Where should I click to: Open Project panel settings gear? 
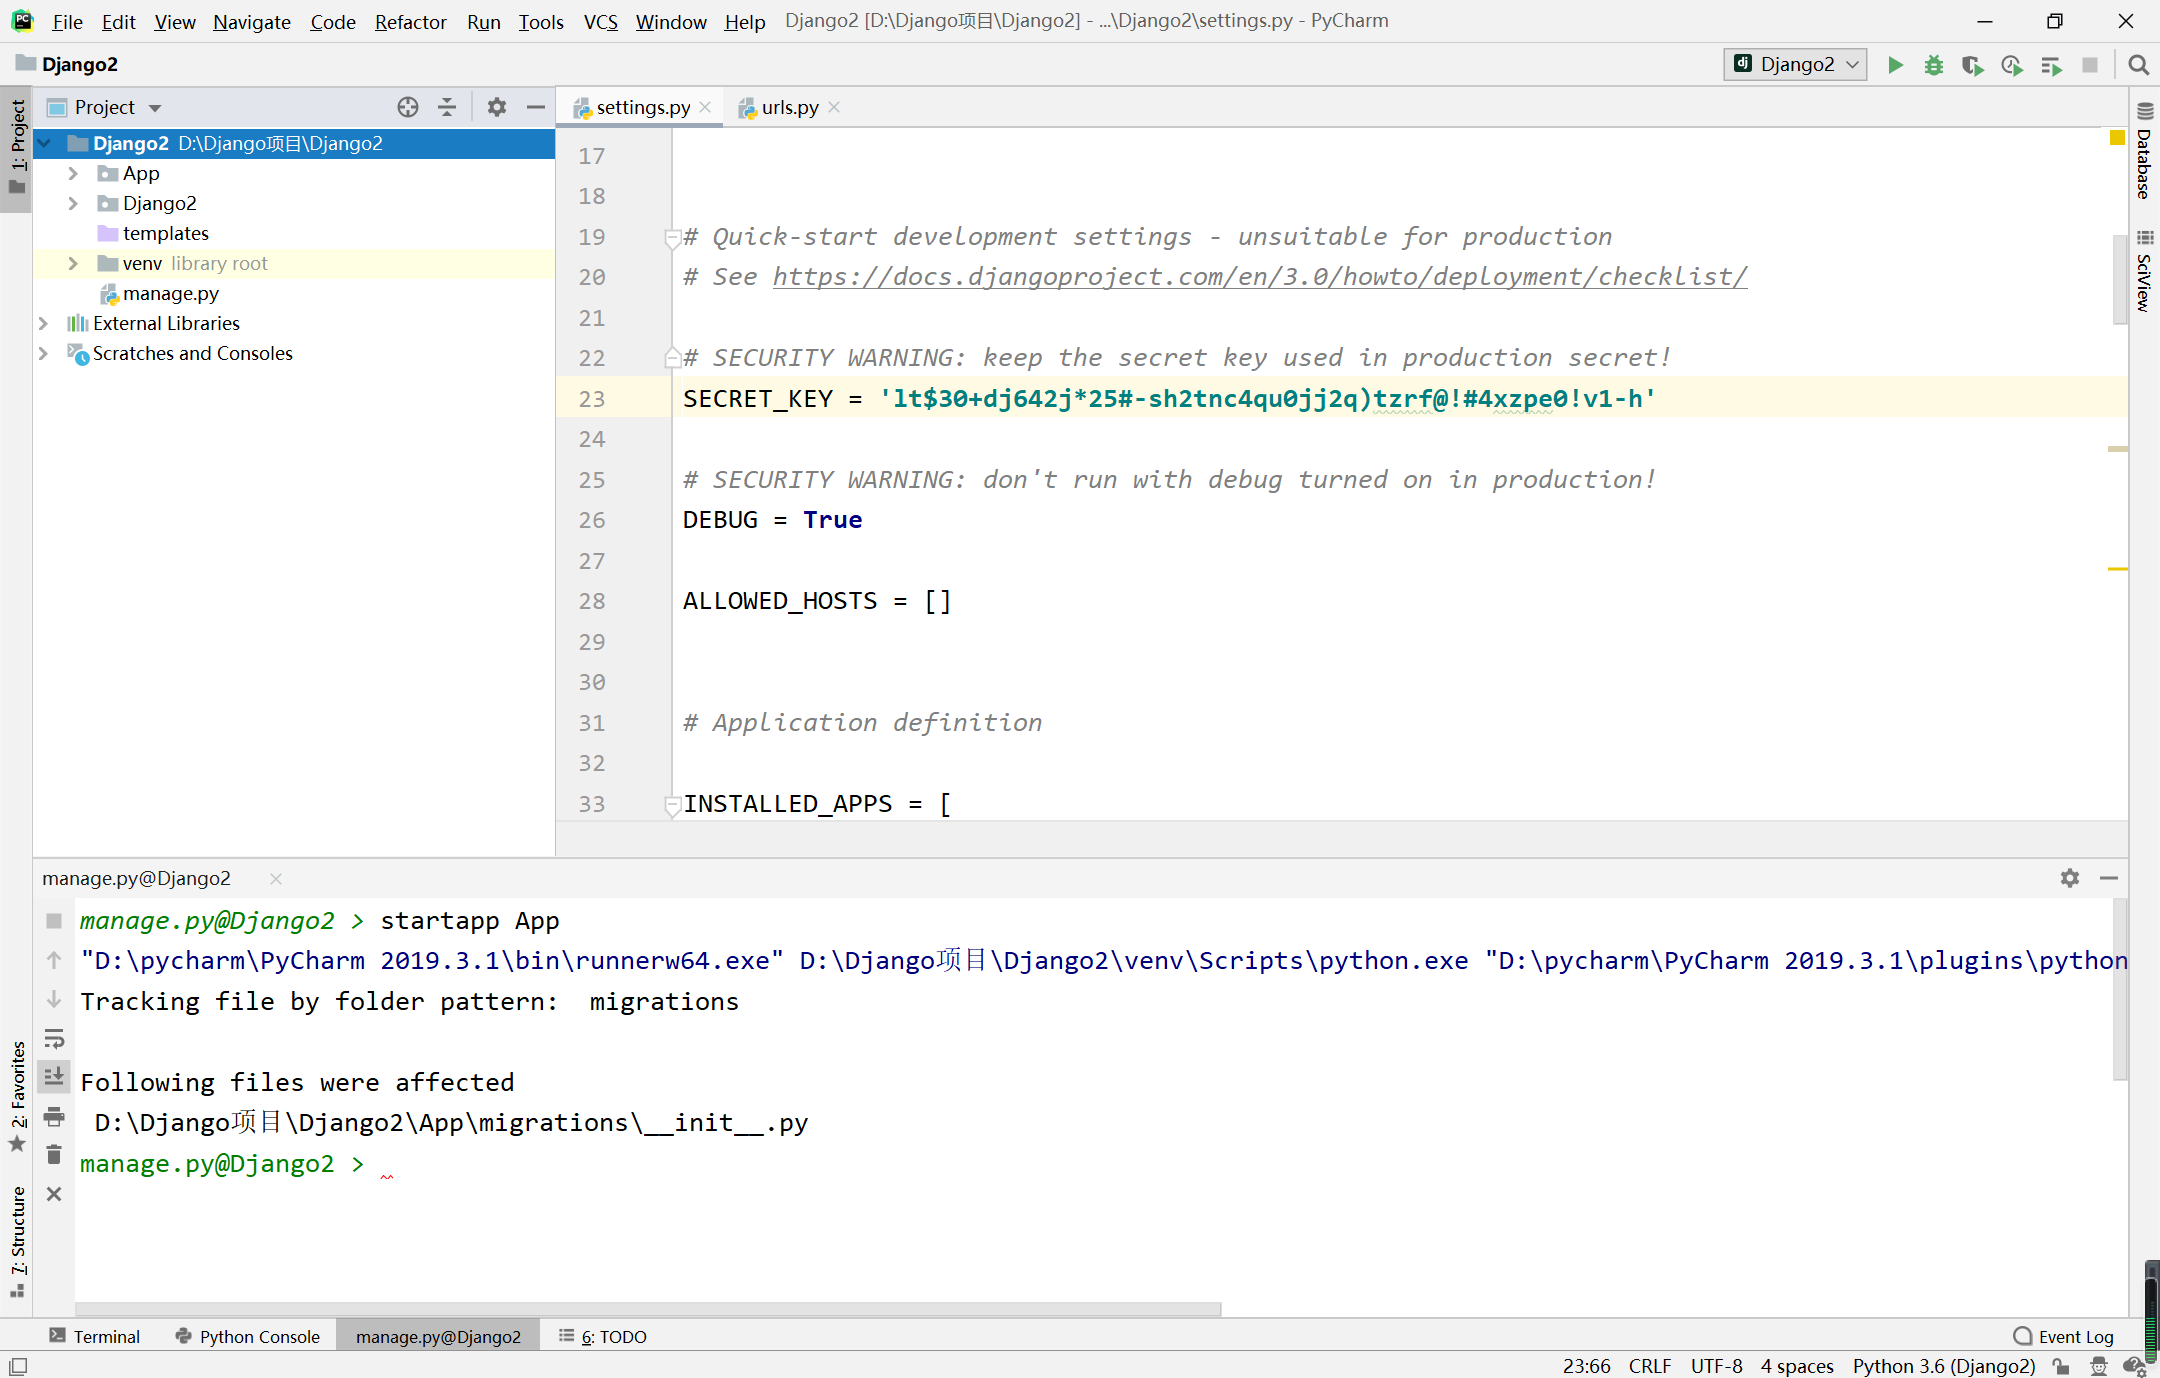coord(497,107)
